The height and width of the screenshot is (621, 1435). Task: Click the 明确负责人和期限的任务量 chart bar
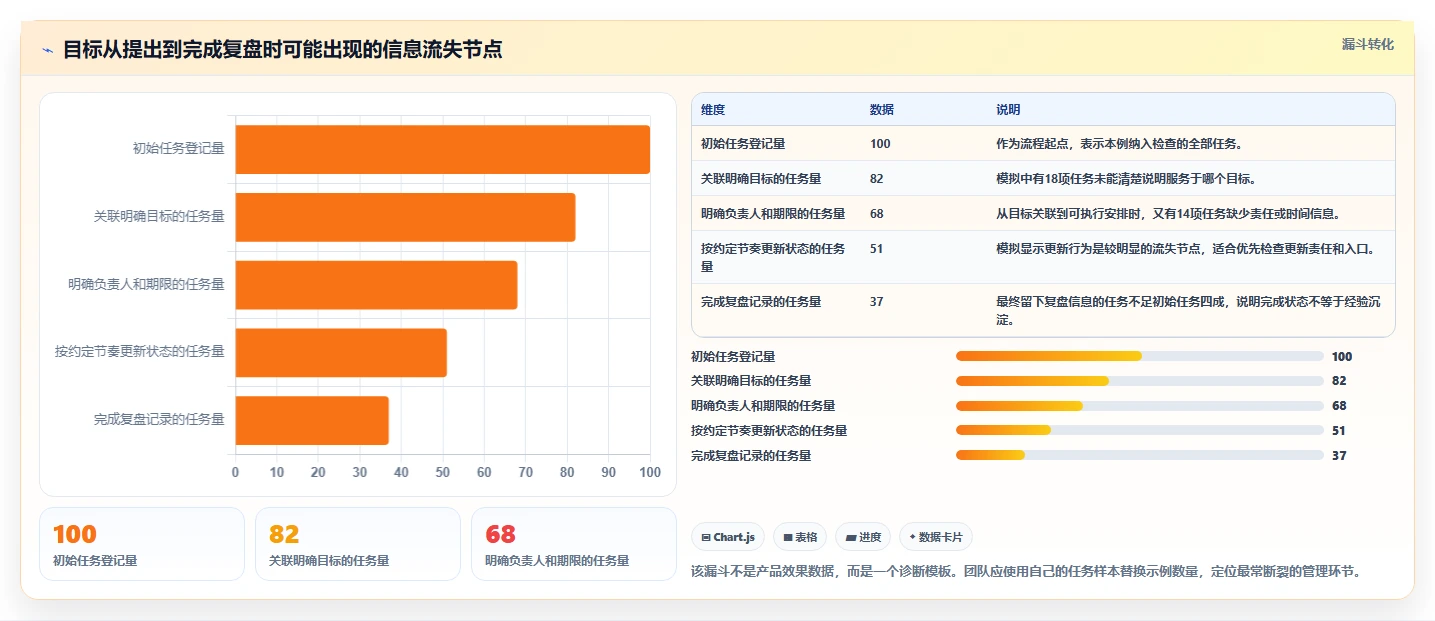point(376,285)
